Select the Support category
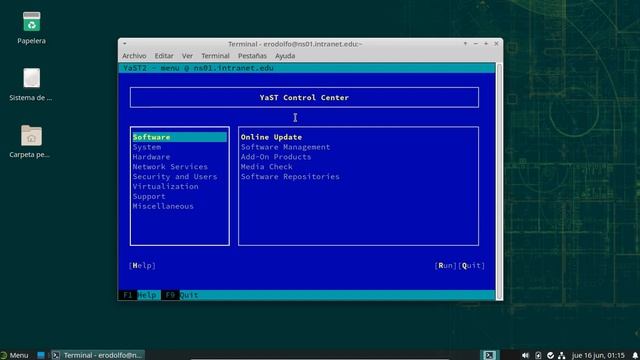The width and height of the screenshot is (640, 360). pos(149,196)
